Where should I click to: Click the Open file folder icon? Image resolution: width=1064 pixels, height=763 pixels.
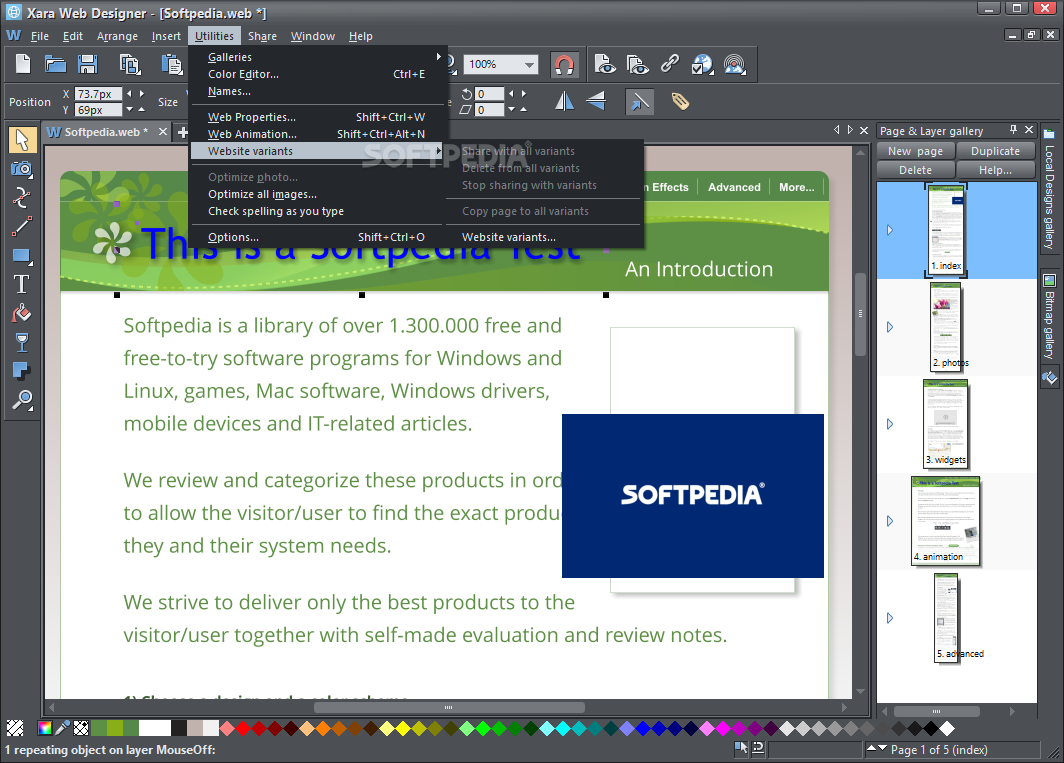pos(56,64)
